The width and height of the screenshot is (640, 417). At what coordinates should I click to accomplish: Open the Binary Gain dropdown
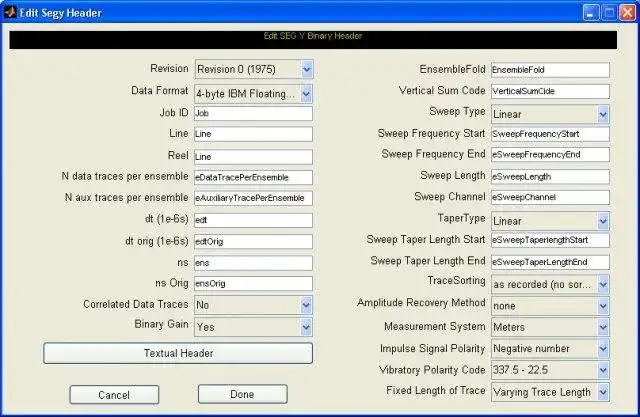[253, 327]
